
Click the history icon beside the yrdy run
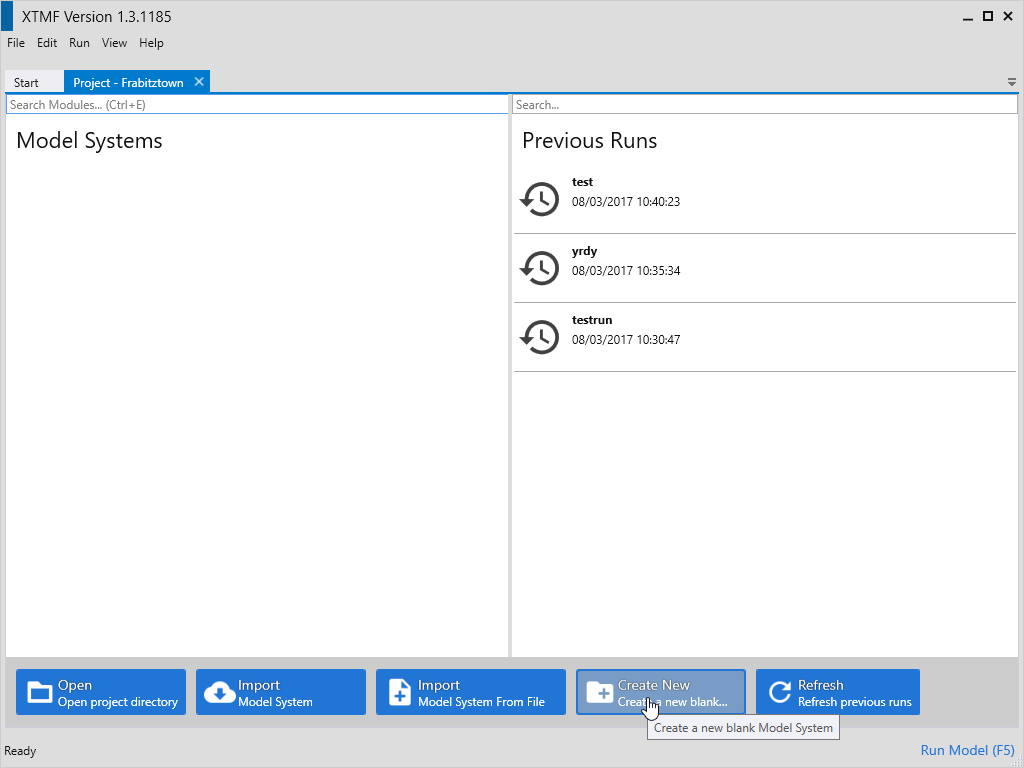tap(540, 268)
